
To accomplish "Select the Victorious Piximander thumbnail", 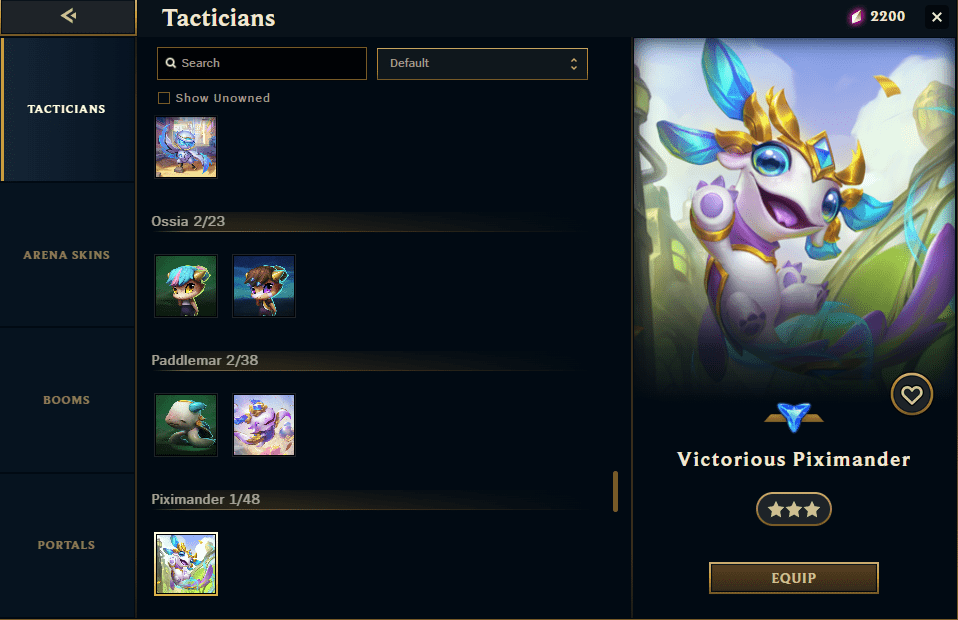I will click(x=186, y=563).
